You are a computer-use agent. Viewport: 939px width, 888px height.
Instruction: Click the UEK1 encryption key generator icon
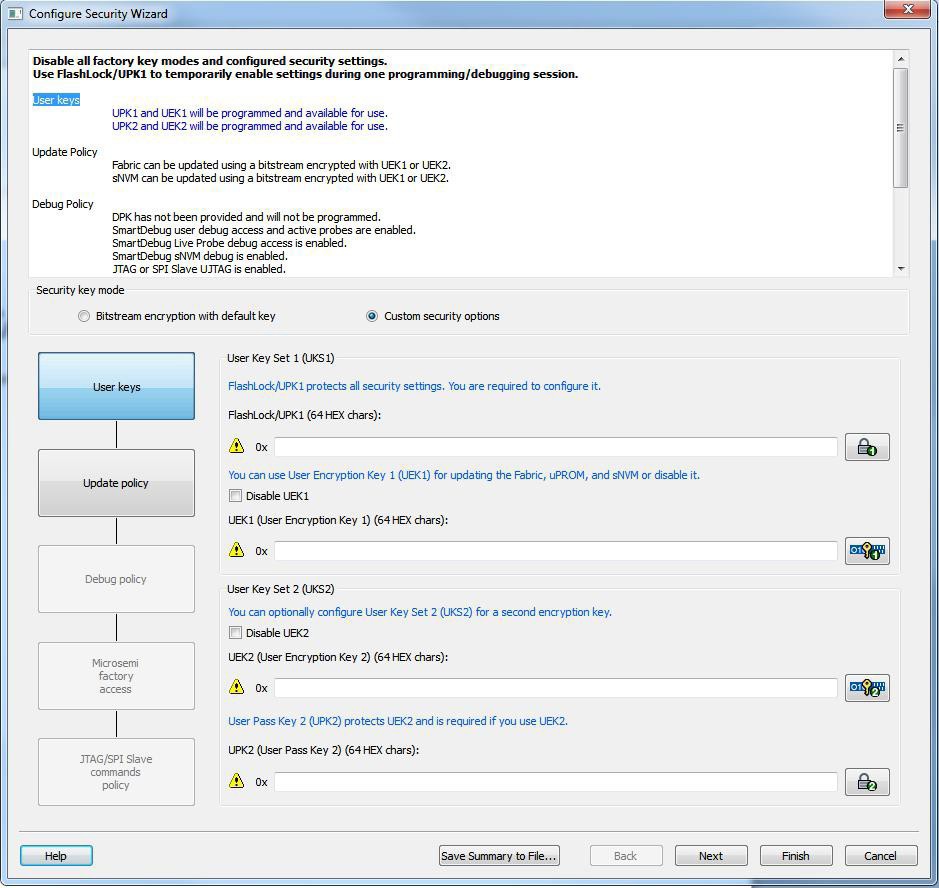(x=866, y=551)
